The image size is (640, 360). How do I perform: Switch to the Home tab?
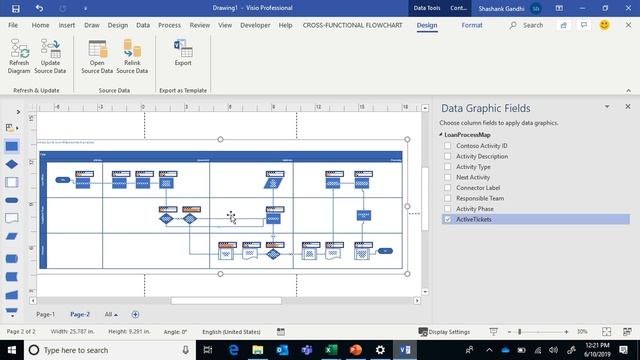point(40,25)
